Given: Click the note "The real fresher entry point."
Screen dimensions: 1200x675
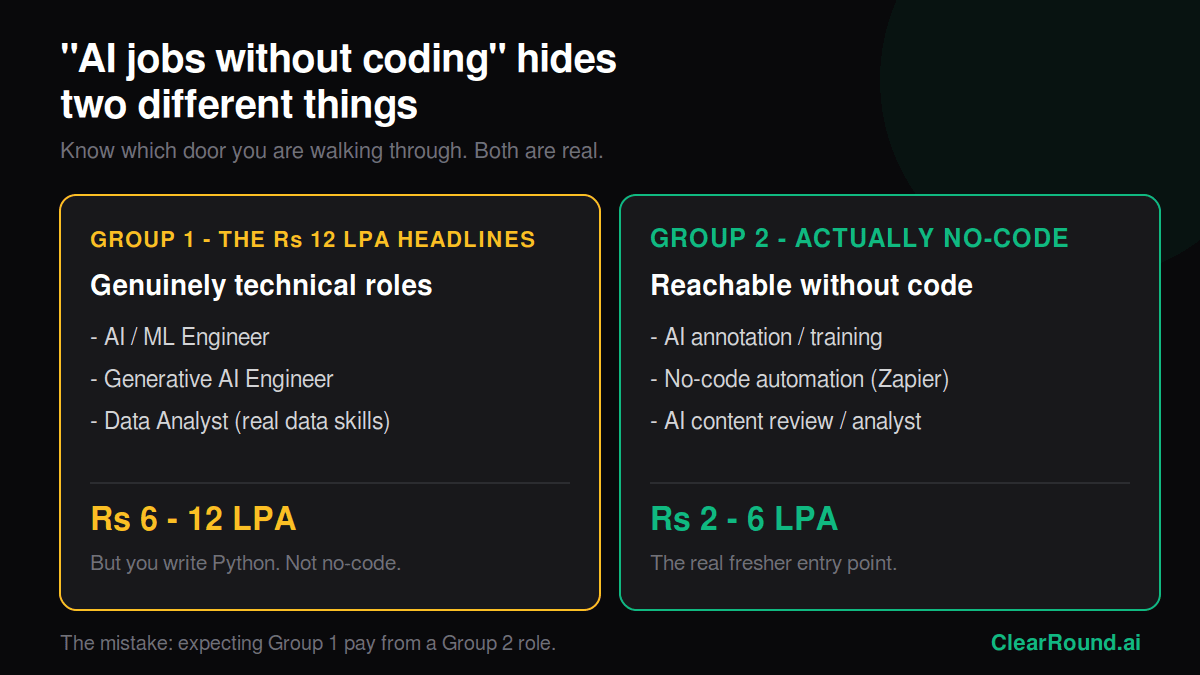Looking at the screenshot, I should [x=773, y=563].
